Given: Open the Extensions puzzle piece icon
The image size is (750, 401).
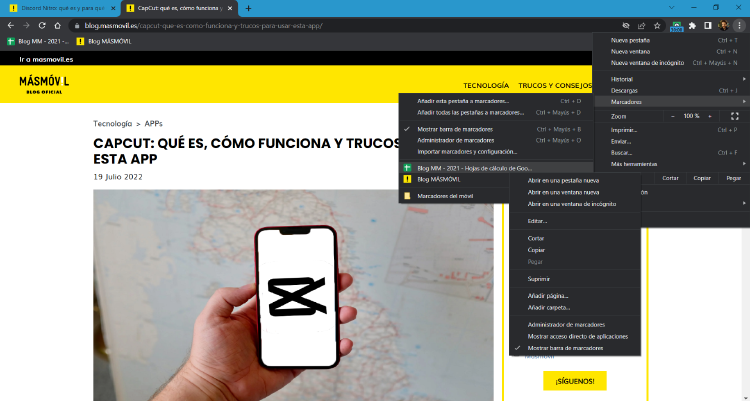Looking at the screenshot, I should click(x=692, y=25).
